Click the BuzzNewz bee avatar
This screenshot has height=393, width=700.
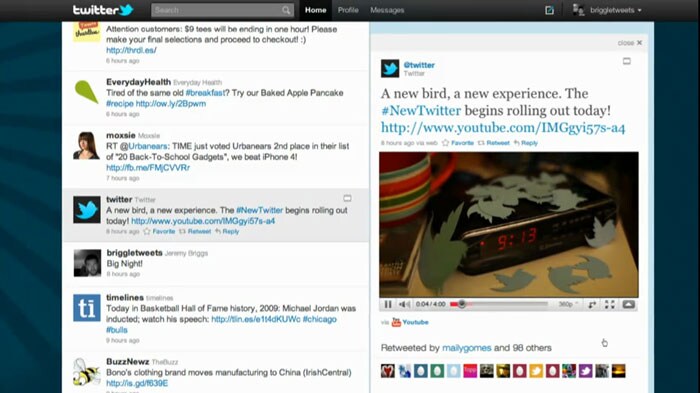tap(87, 372)
